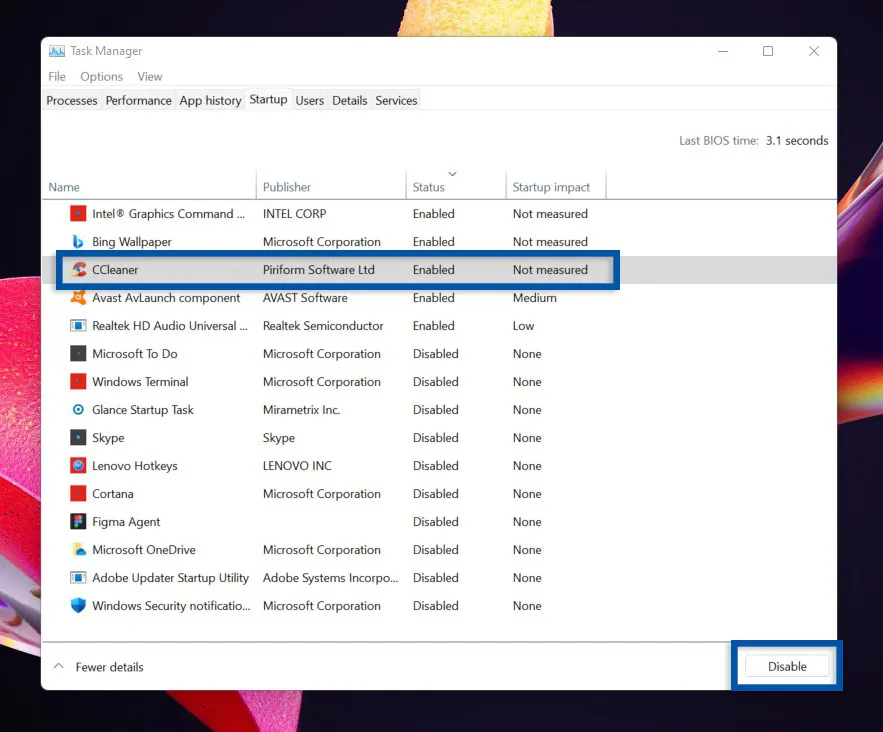Open the Options menu
Viewport: 883px width, 732px height.
(x=101, y=76)
